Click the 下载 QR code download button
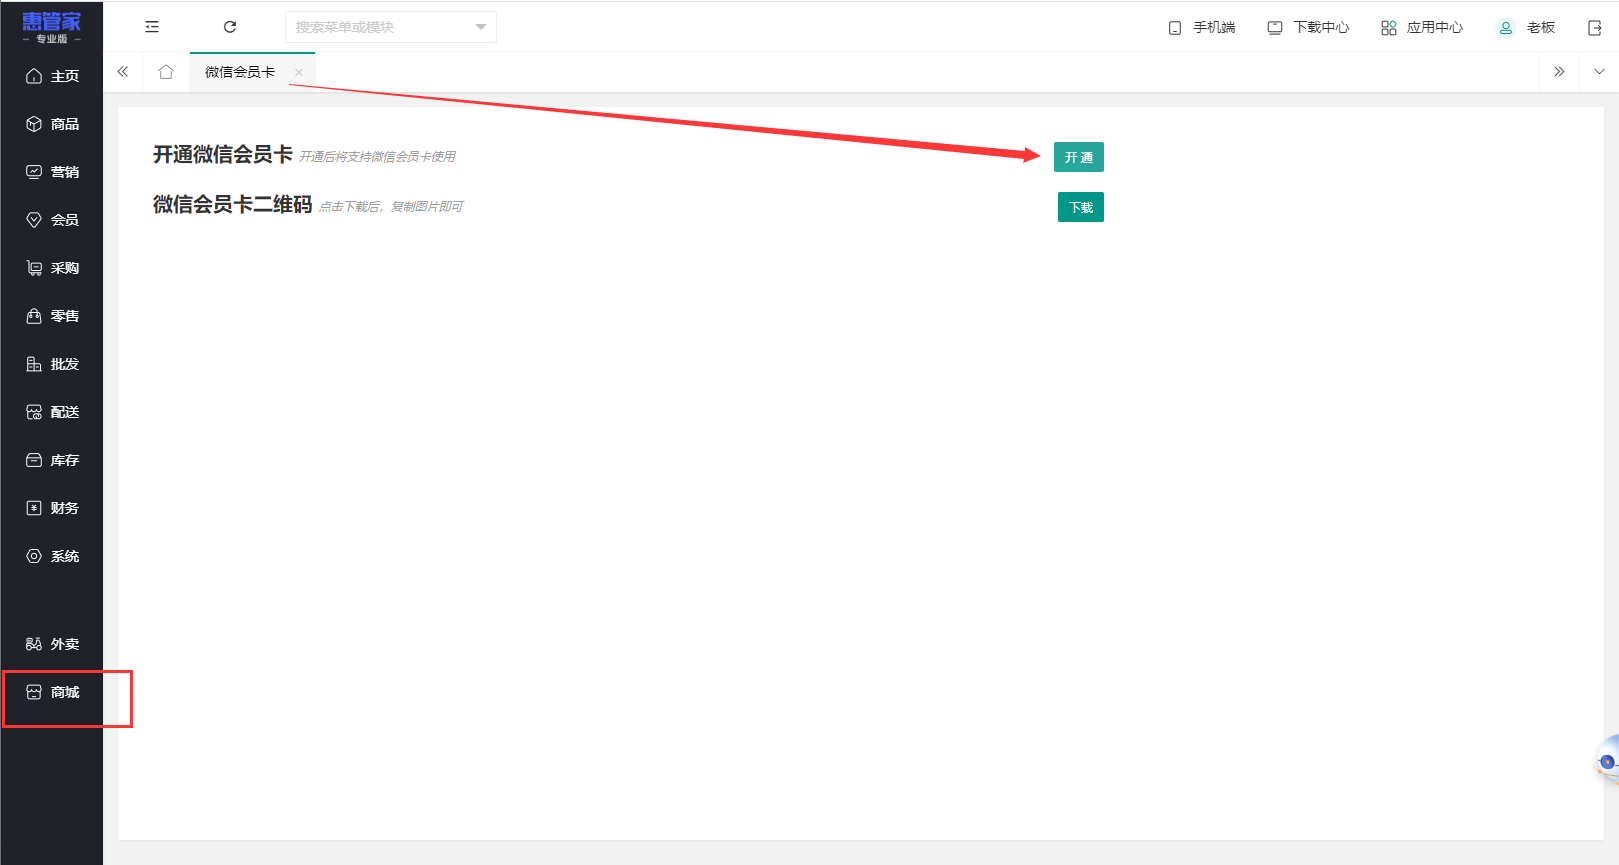This screenshot has height=865, width=1619. coord(1081,207)
